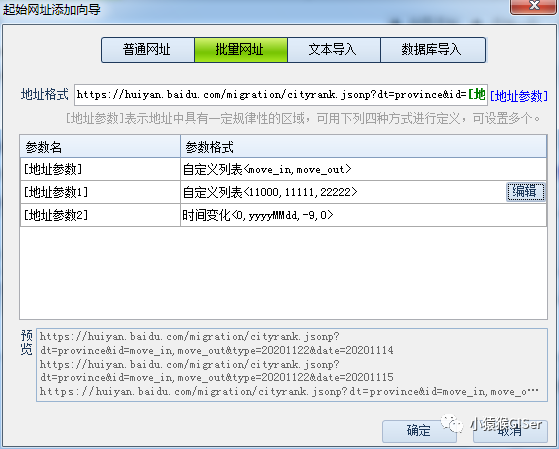Click the 地址格式 URL input field
Viewport: 559px width, 449px height.
[x=281, y=95]
